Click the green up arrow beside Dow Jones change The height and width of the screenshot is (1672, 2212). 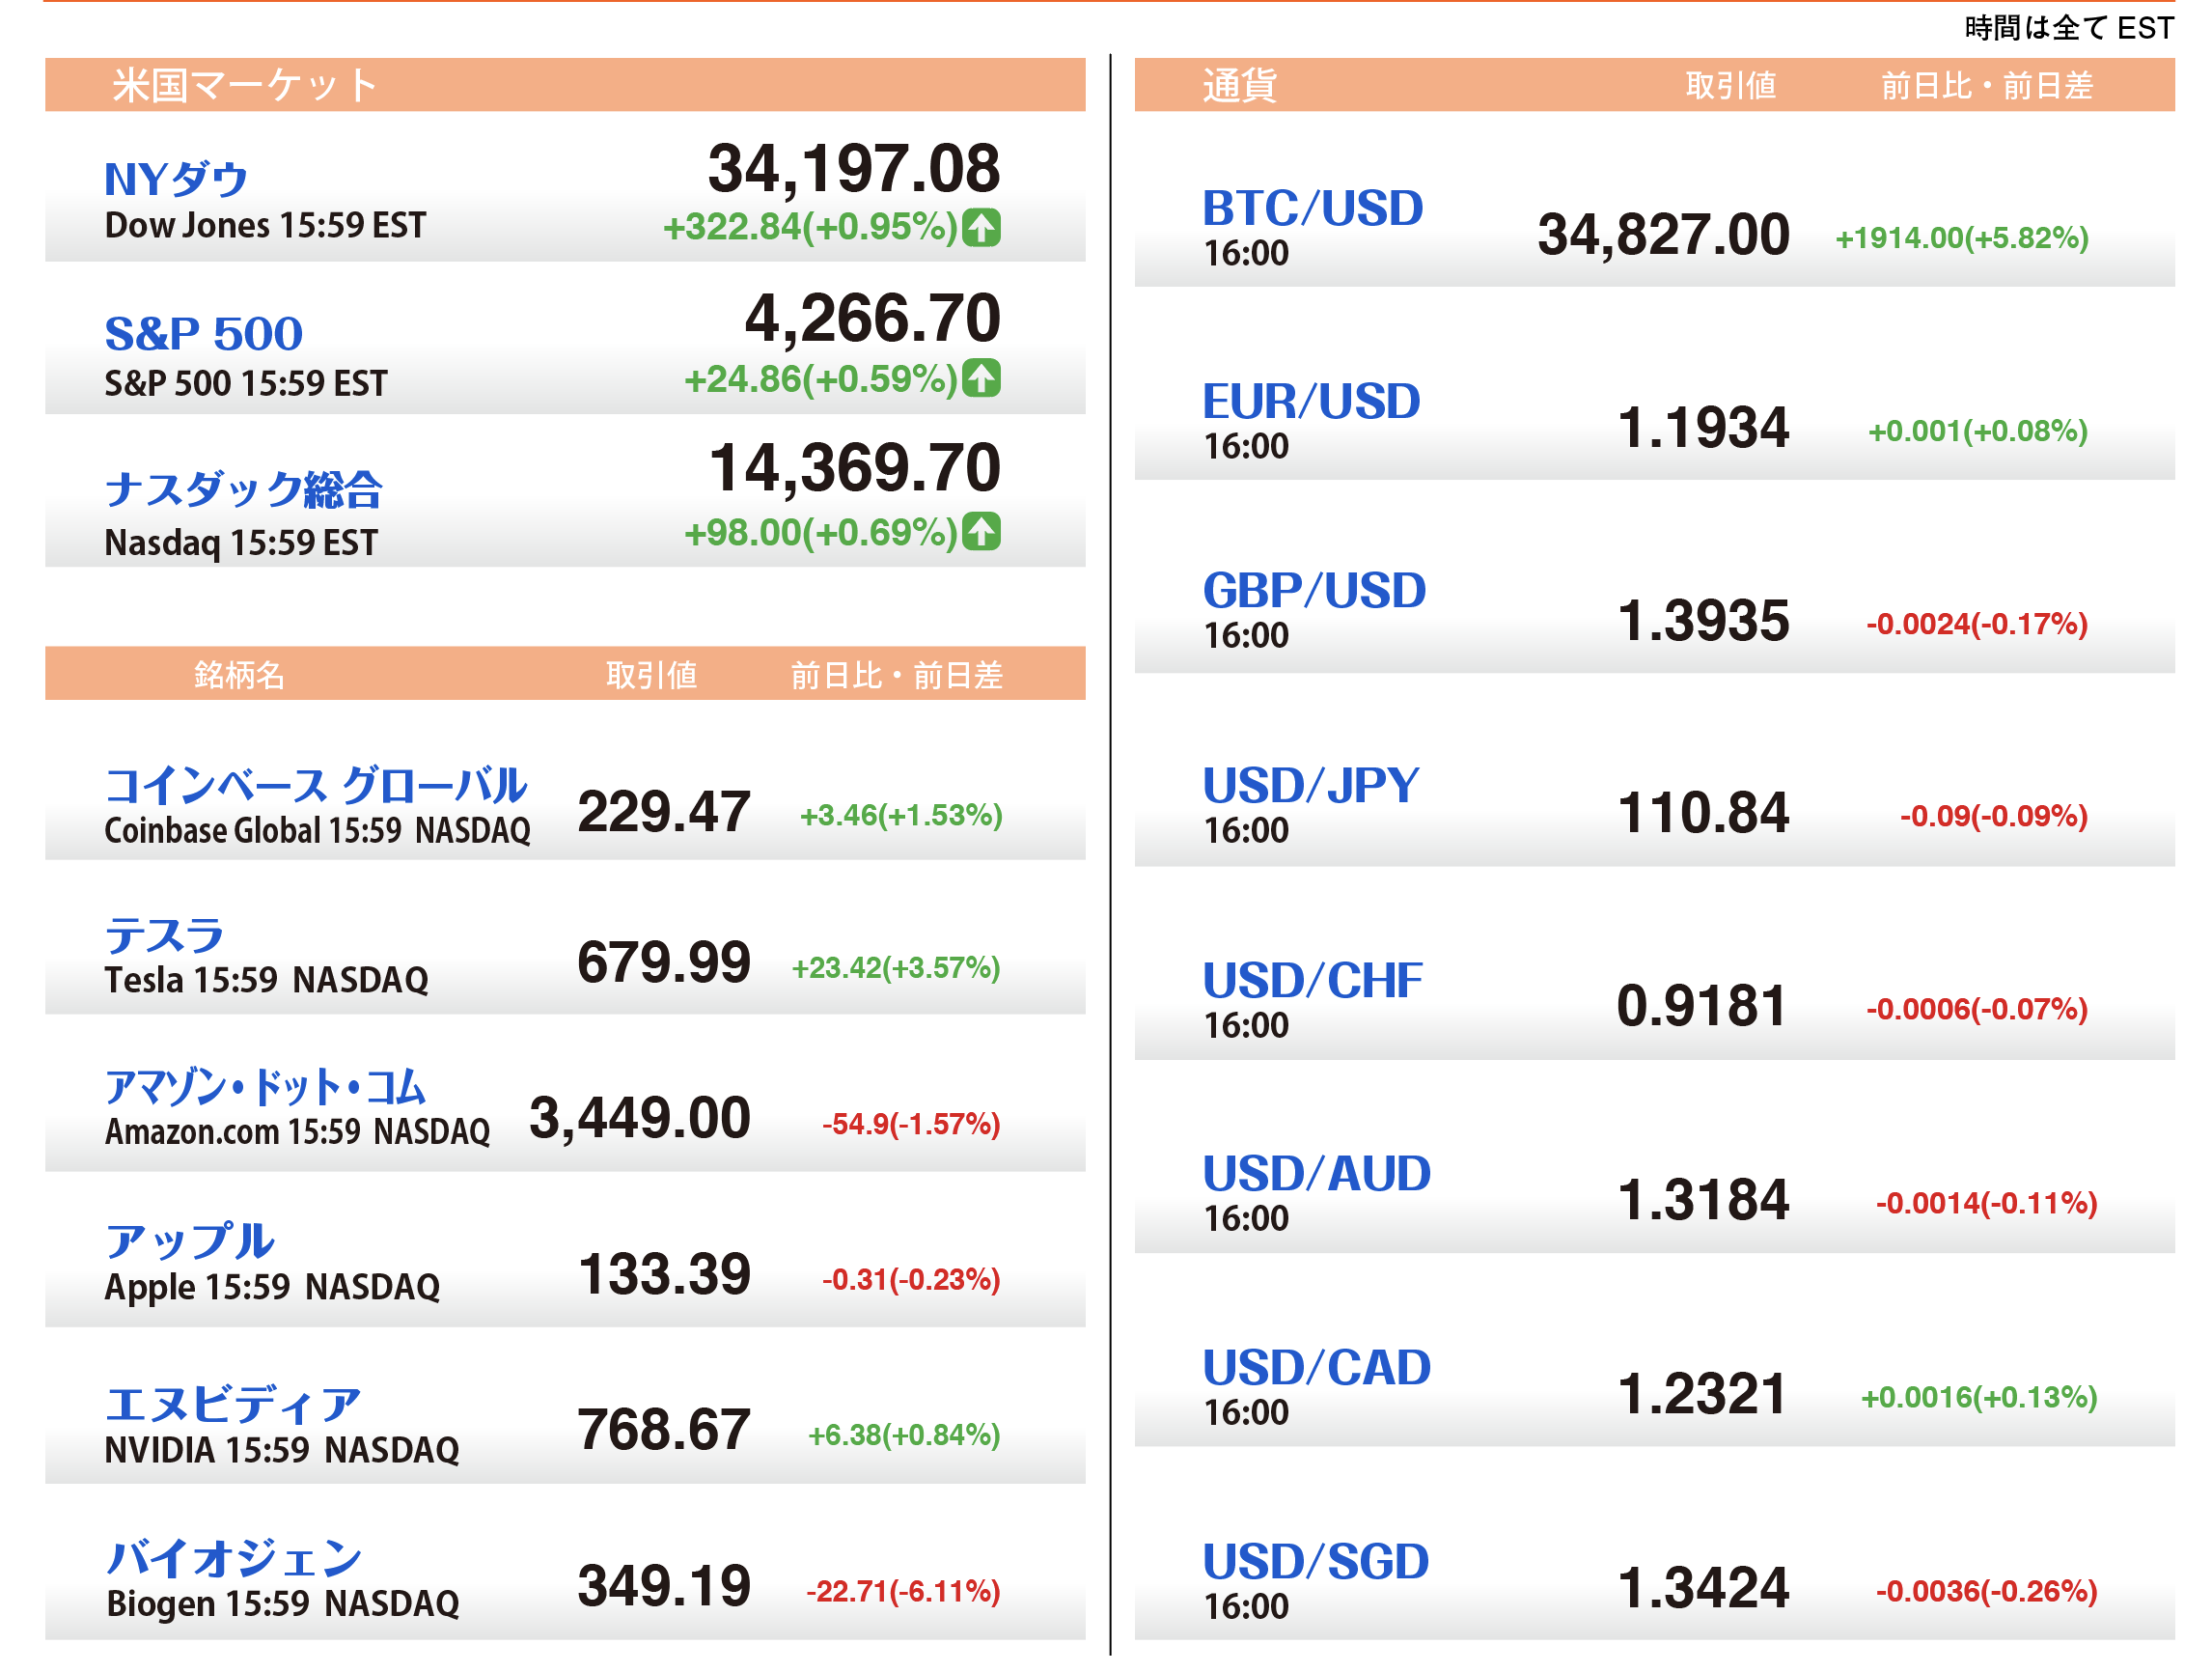981,228
